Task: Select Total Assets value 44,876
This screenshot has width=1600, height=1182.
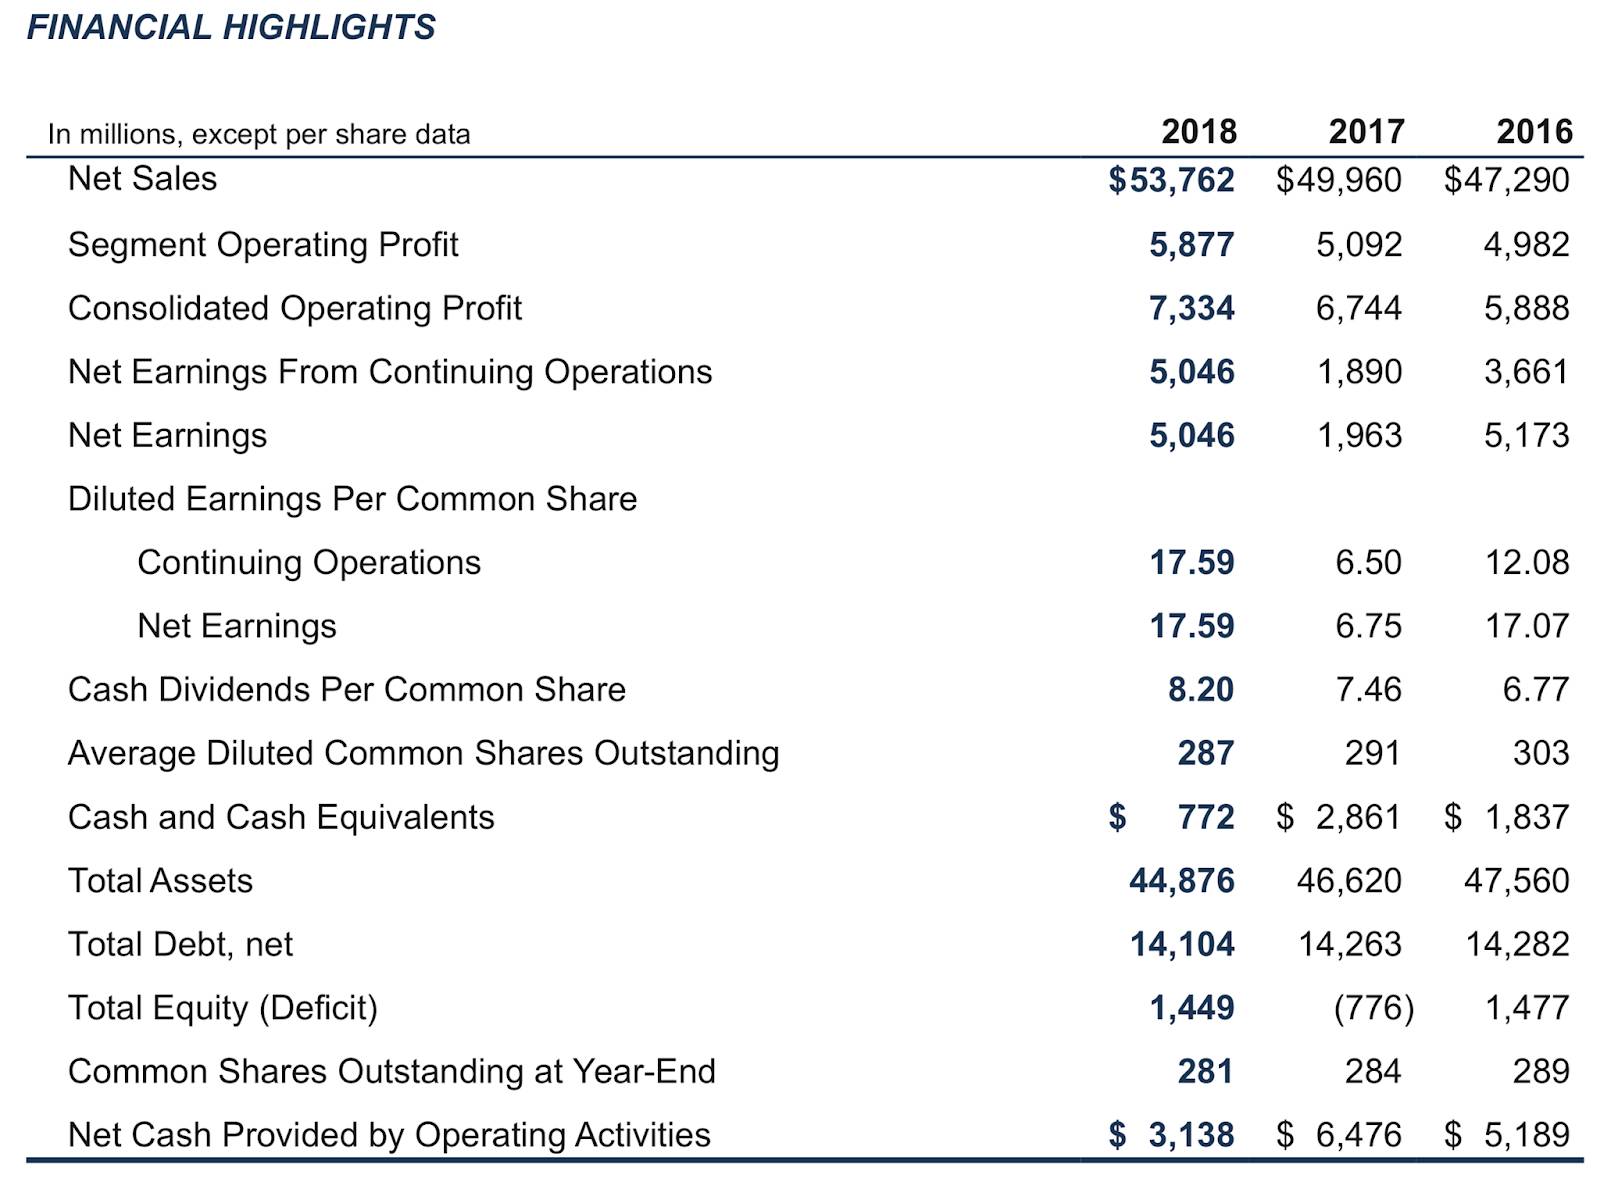Action: click(x=1182, y=881)
